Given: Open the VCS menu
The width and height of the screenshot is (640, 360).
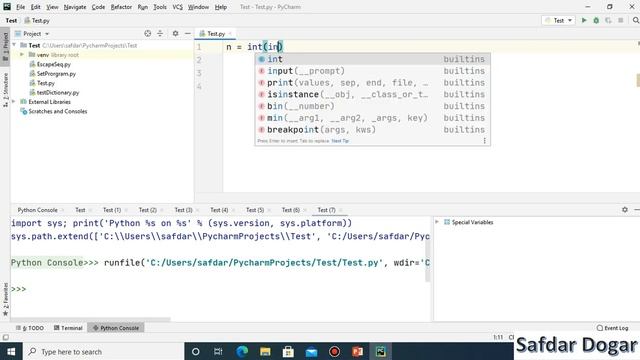Looking at the screenshot, I should pyautogui.click(x=177, y=7).
